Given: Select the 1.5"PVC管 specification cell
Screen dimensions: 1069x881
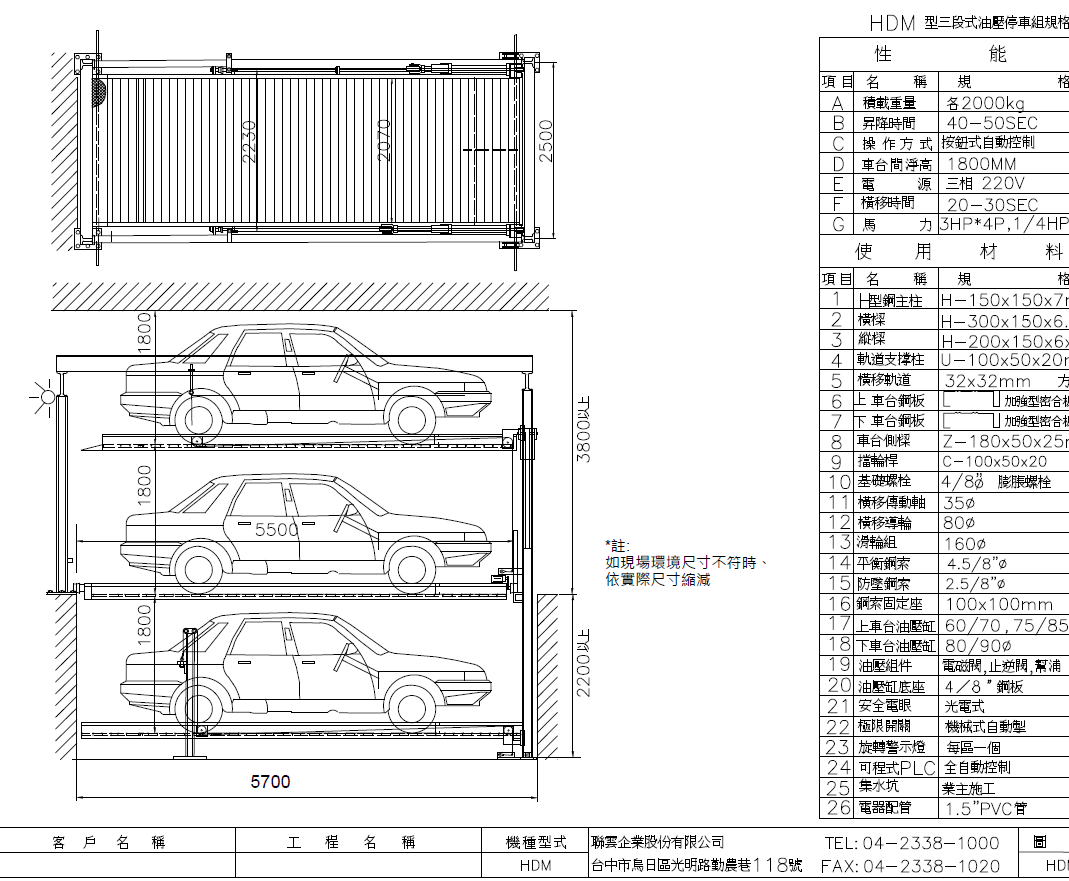Looking at the screenshot, I should point(984,807).
